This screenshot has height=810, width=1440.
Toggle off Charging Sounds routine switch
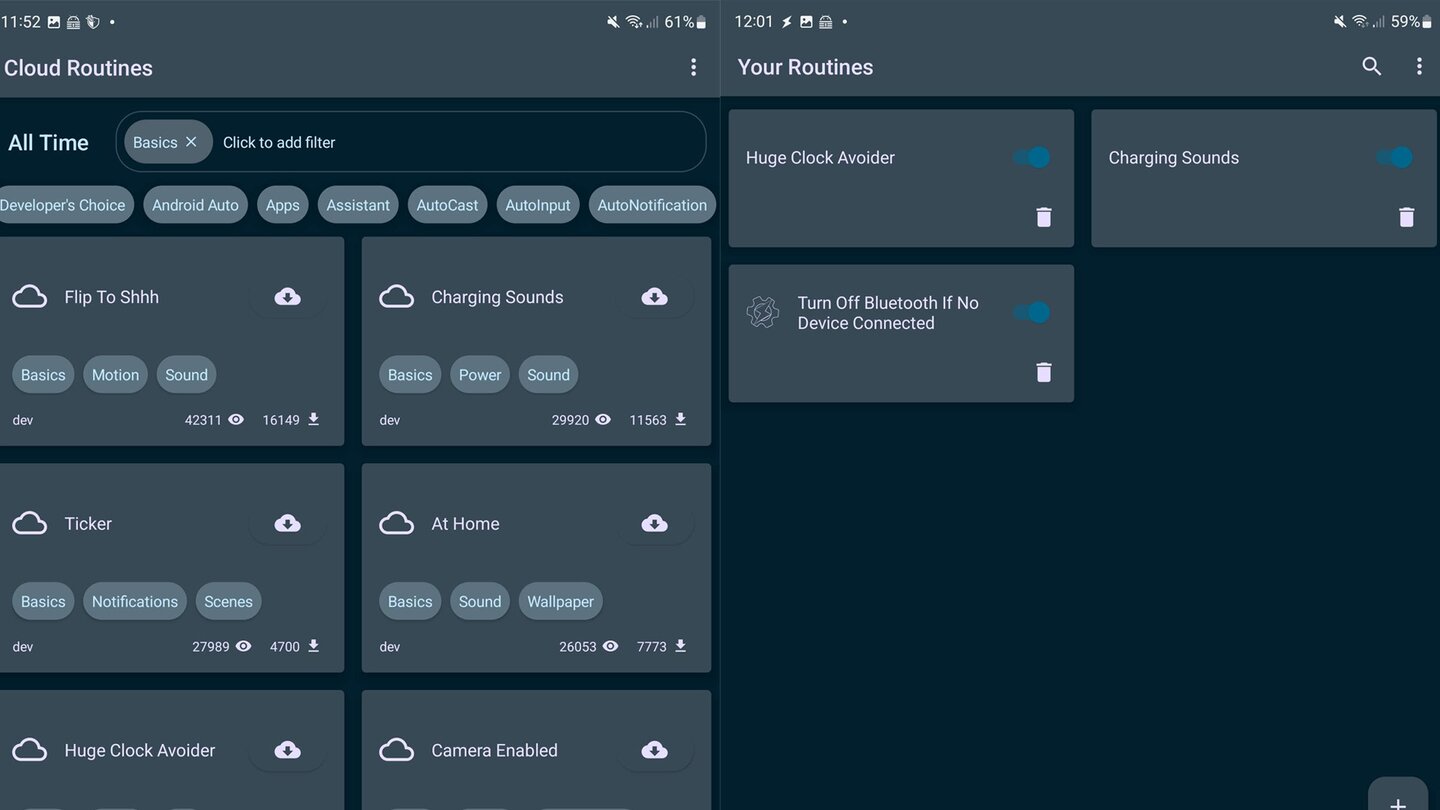[x=1394, y=158]
